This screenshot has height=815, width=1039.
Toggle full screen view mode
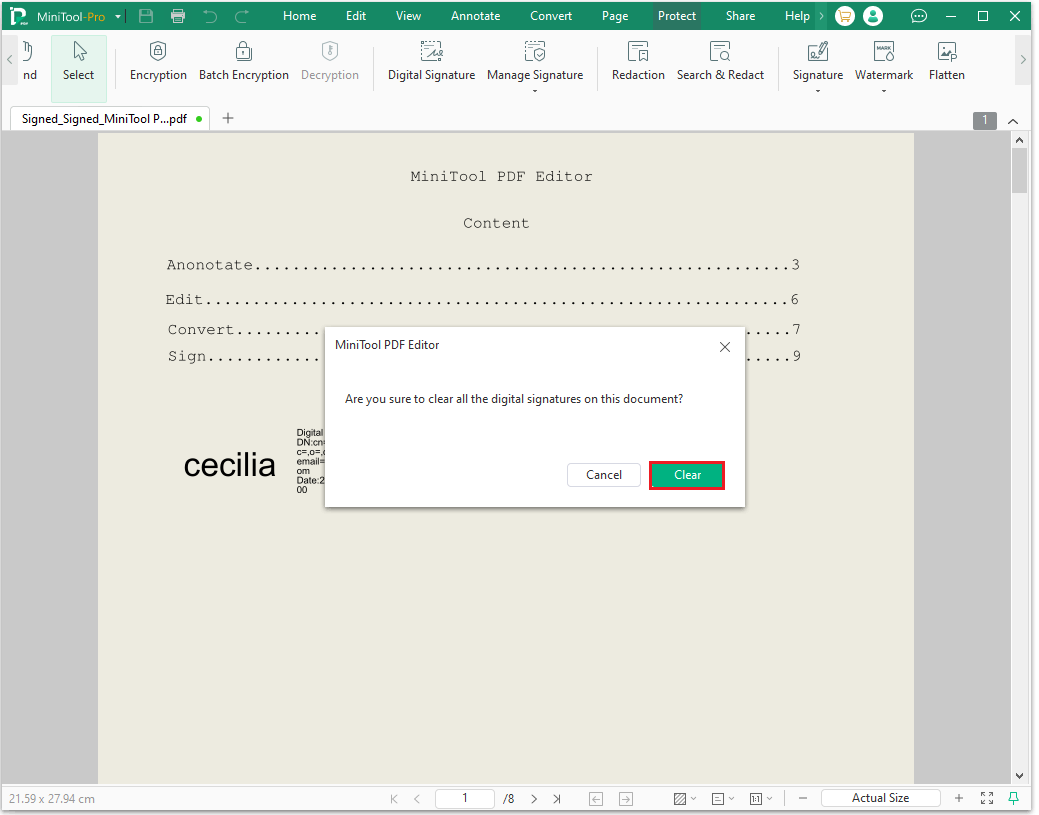(987, 798)
